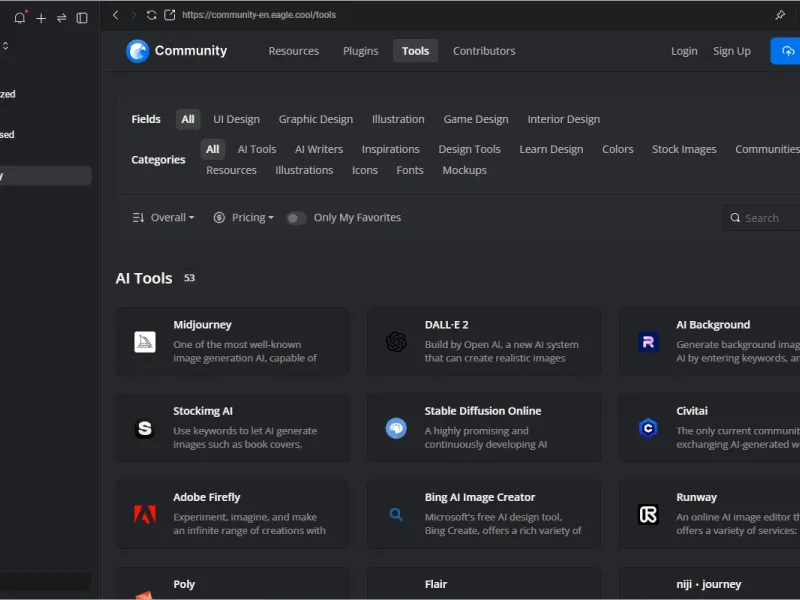Toggle Only My Favorites switch
This screenshot has height=600, width=800.
click(x=296, y=218)
